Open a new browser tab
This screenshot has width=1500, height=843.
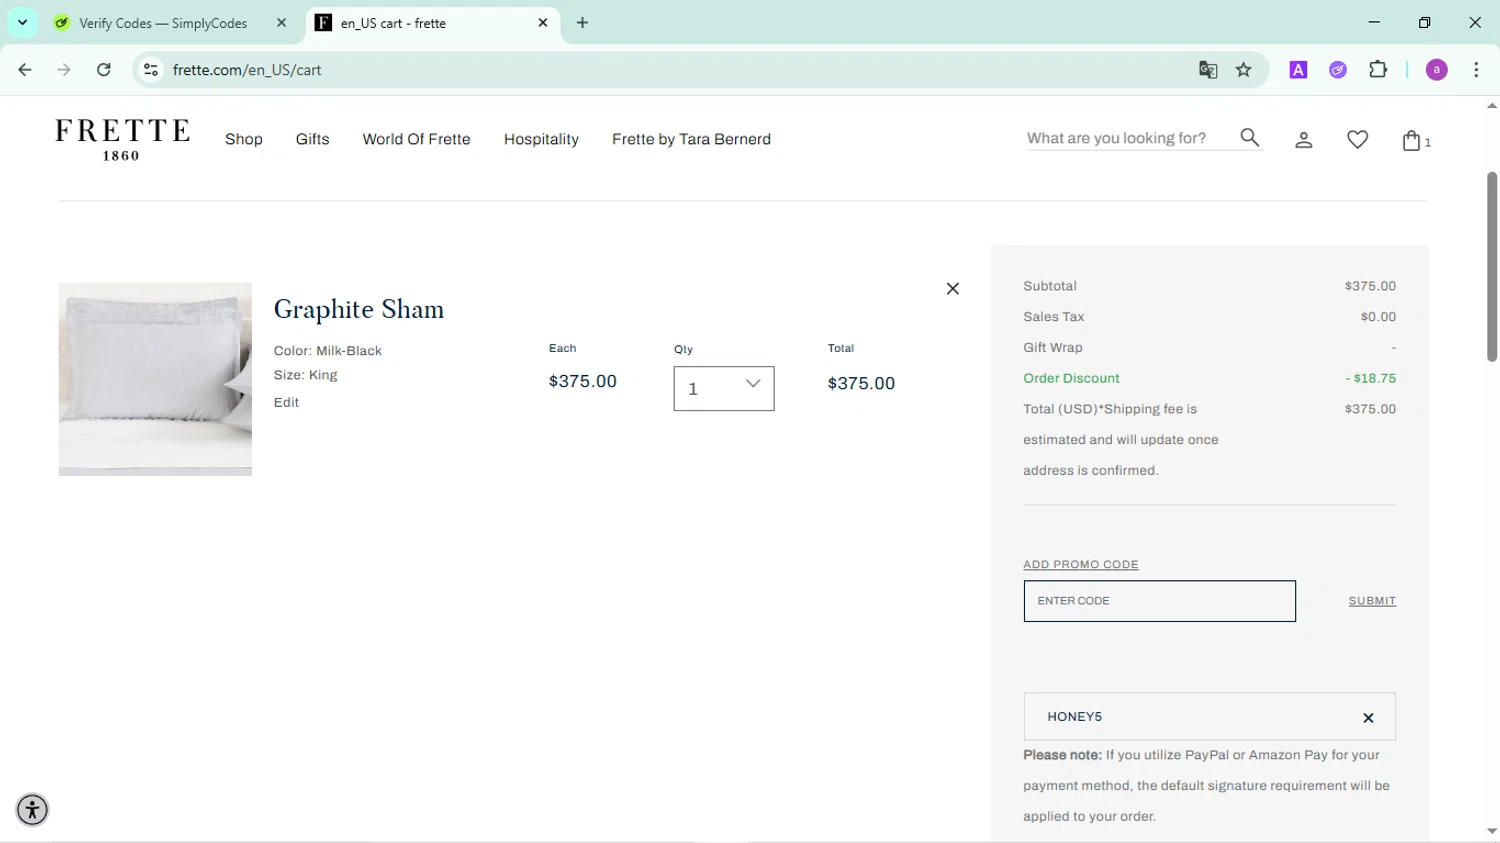coord(583,23)
